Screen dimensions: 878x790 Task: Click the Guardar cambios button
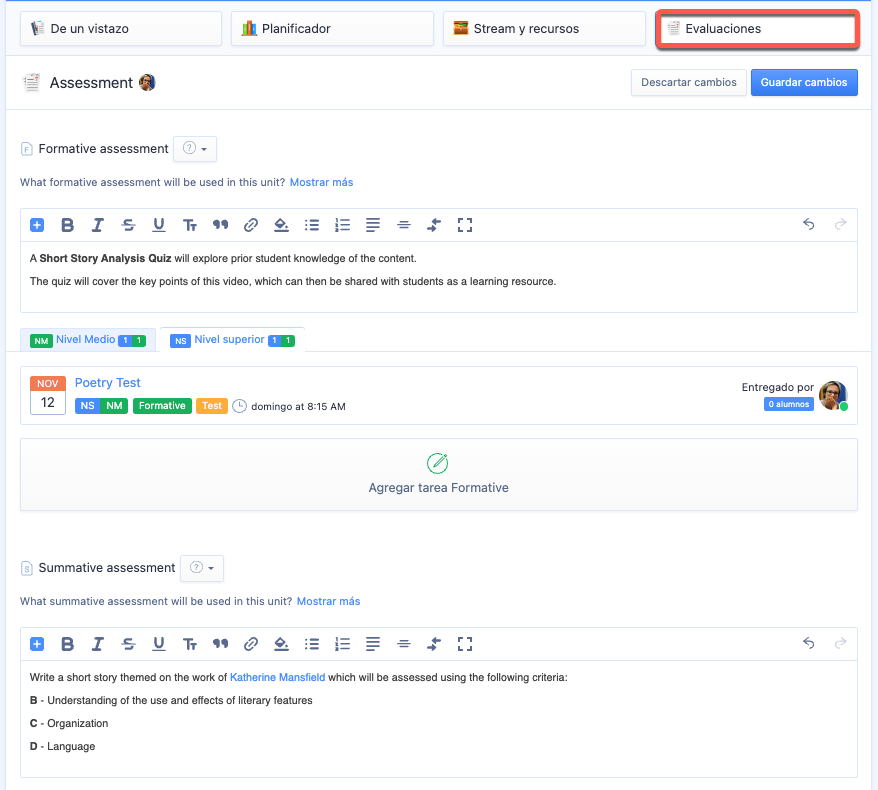pos(804,82)
